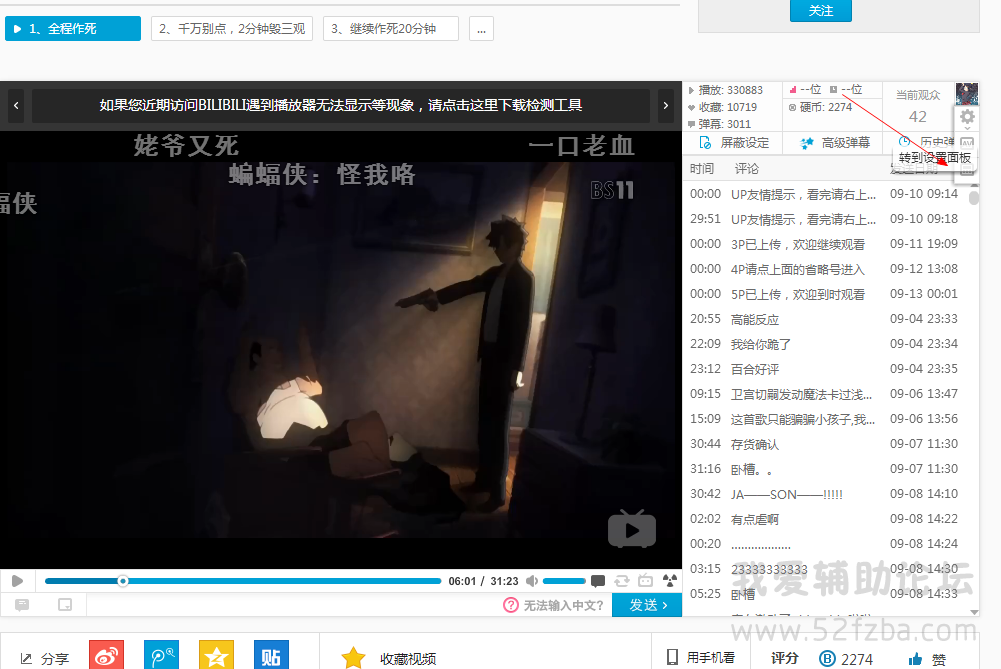The width and height of the screenshot is (1001, 669).
Task: Open 屏蔽设定 block settings tab
Action: (734, 142)
